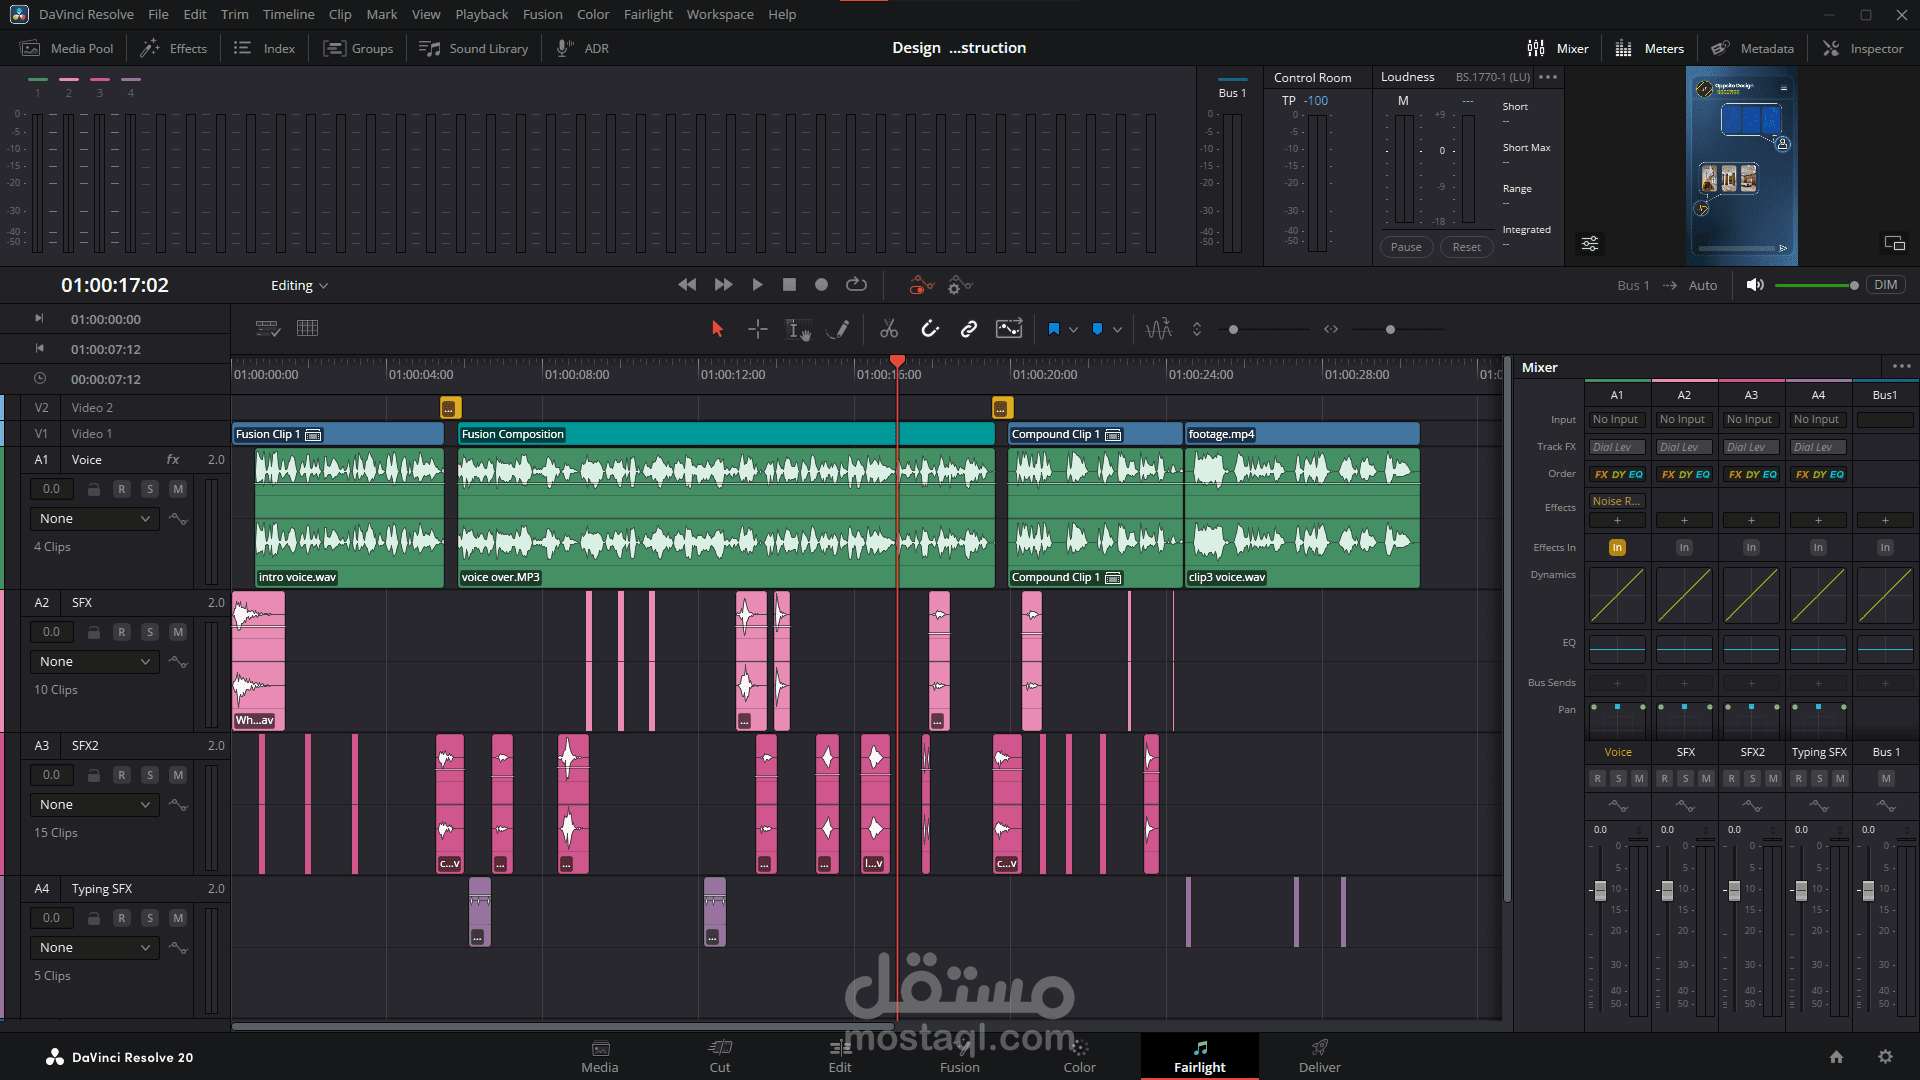Open project settings gear icon

tap(1885, 1057)
